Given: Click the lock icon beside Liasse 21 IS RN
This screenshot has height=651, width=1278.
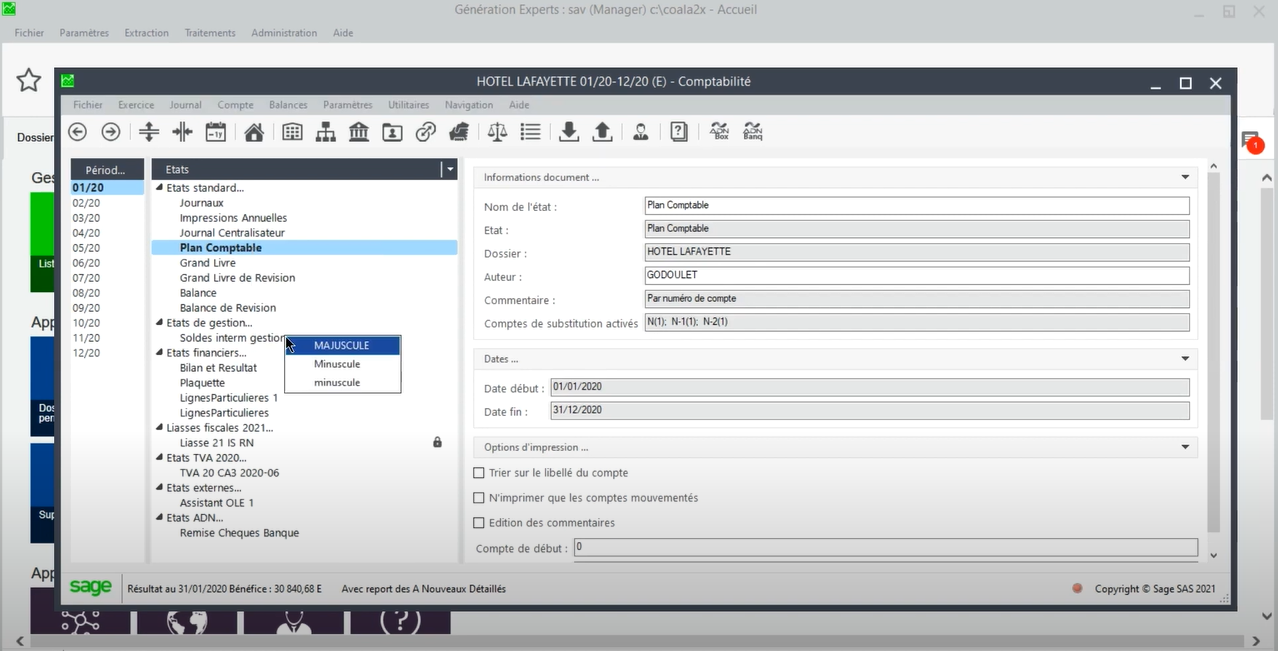Looking at the screenshot, I should pyautogui.click(x=437, y=442).
